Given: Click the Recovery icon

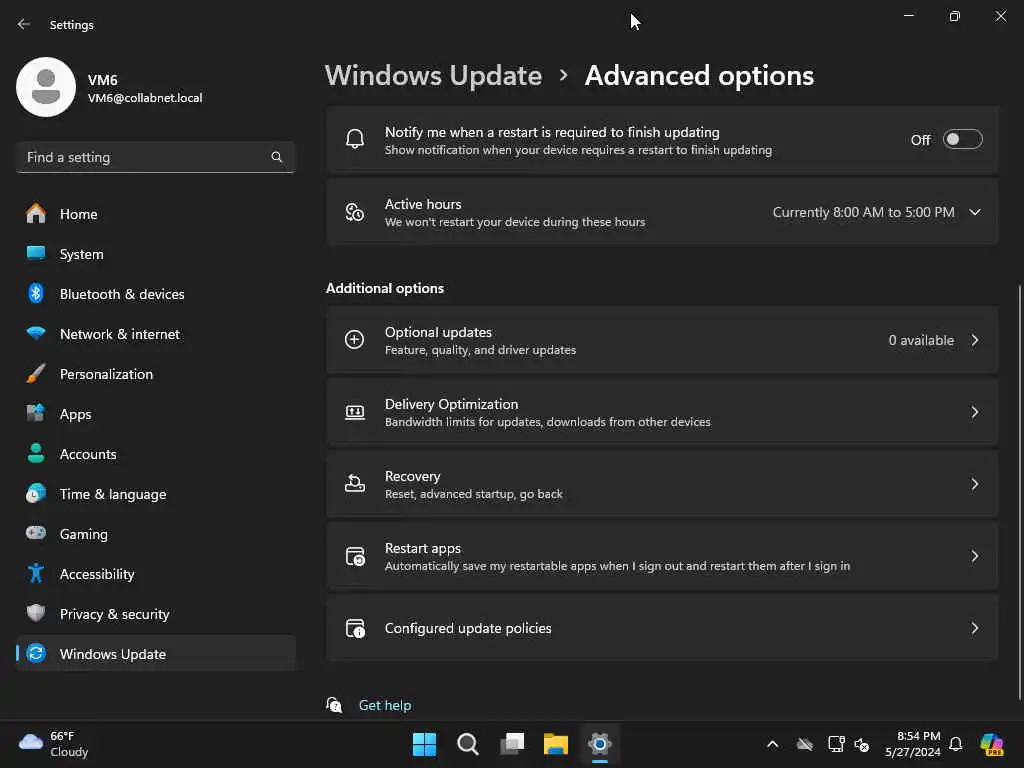Looking at the screenshot, I should click(x=355, y=484).
